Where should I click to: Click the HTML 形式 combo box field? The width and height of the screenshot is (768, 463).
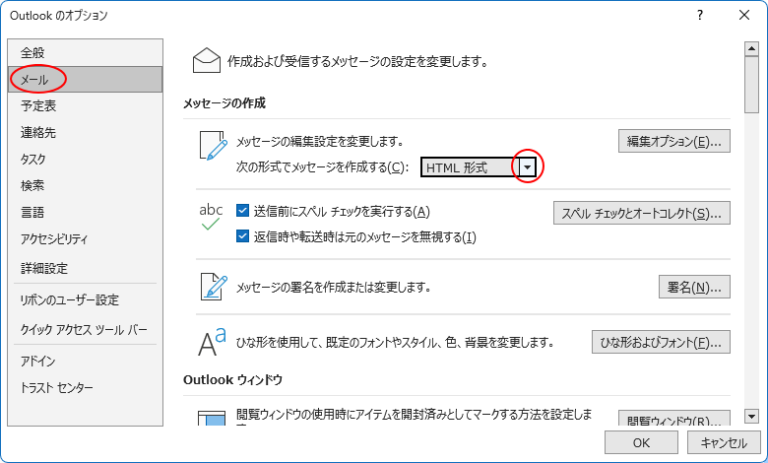click(478, 168)
